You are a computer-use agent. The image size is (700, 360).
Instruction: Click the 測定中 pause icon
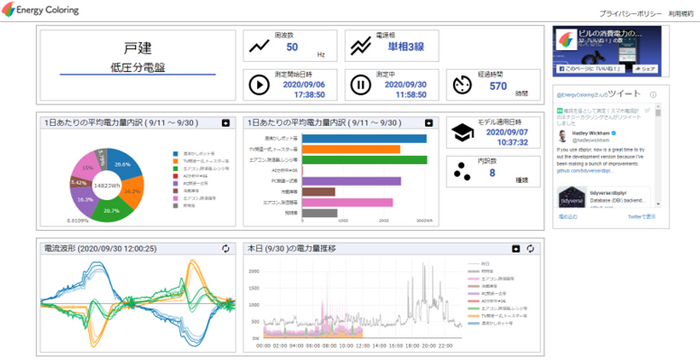click(361, 85)
